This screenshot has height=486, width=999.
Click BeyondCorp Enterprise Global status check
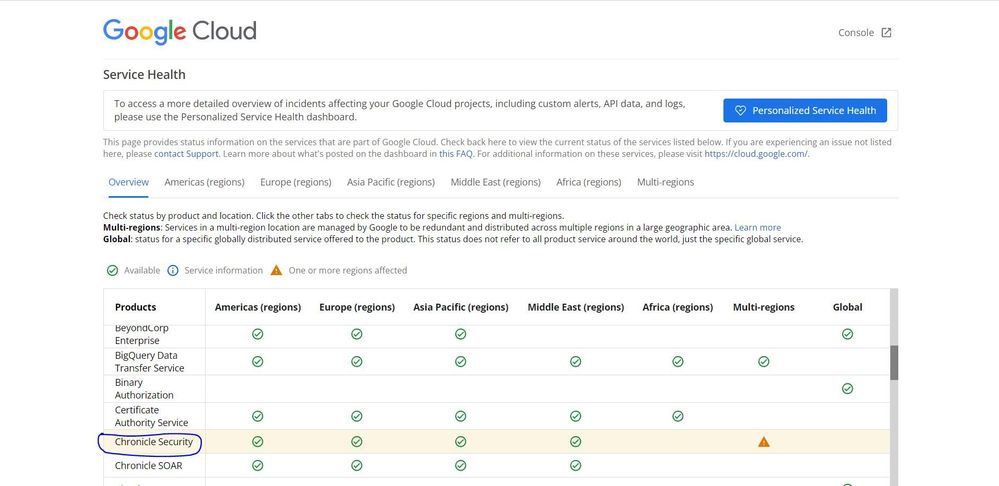coord(847,334)
